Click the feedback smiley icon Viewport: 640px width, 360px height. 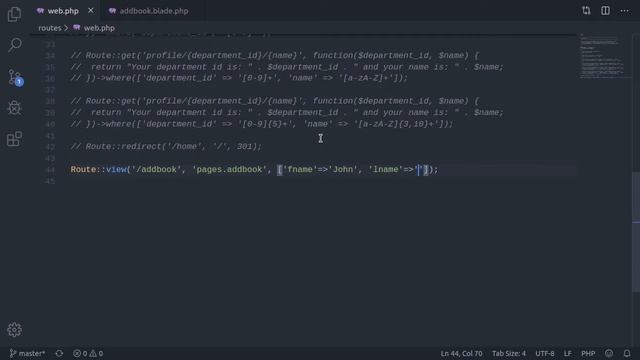pyautogui.click(x=609, y=353)
